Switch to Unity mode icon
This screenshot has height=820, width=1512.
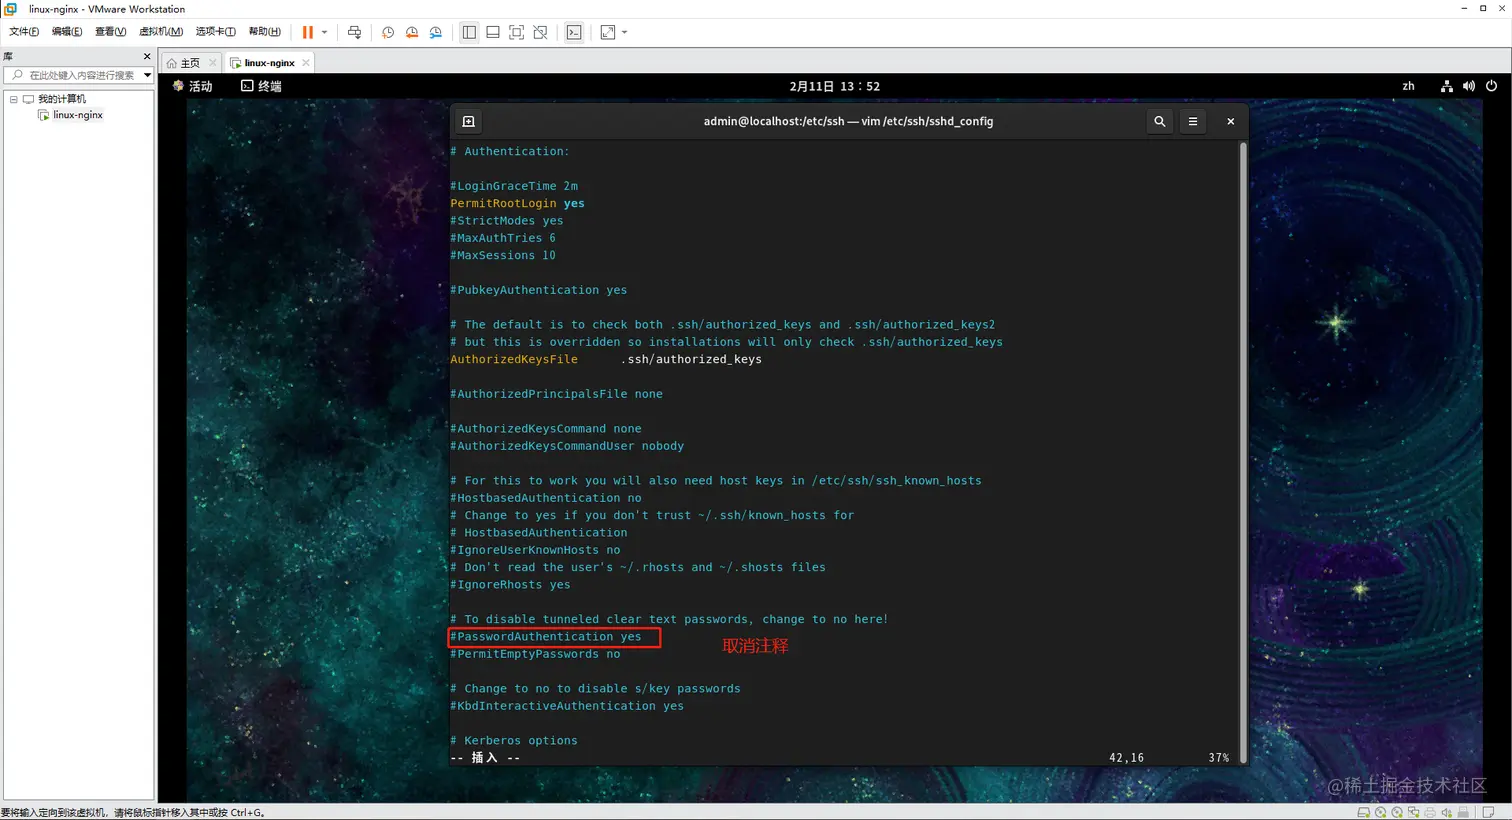click(541, 32)
